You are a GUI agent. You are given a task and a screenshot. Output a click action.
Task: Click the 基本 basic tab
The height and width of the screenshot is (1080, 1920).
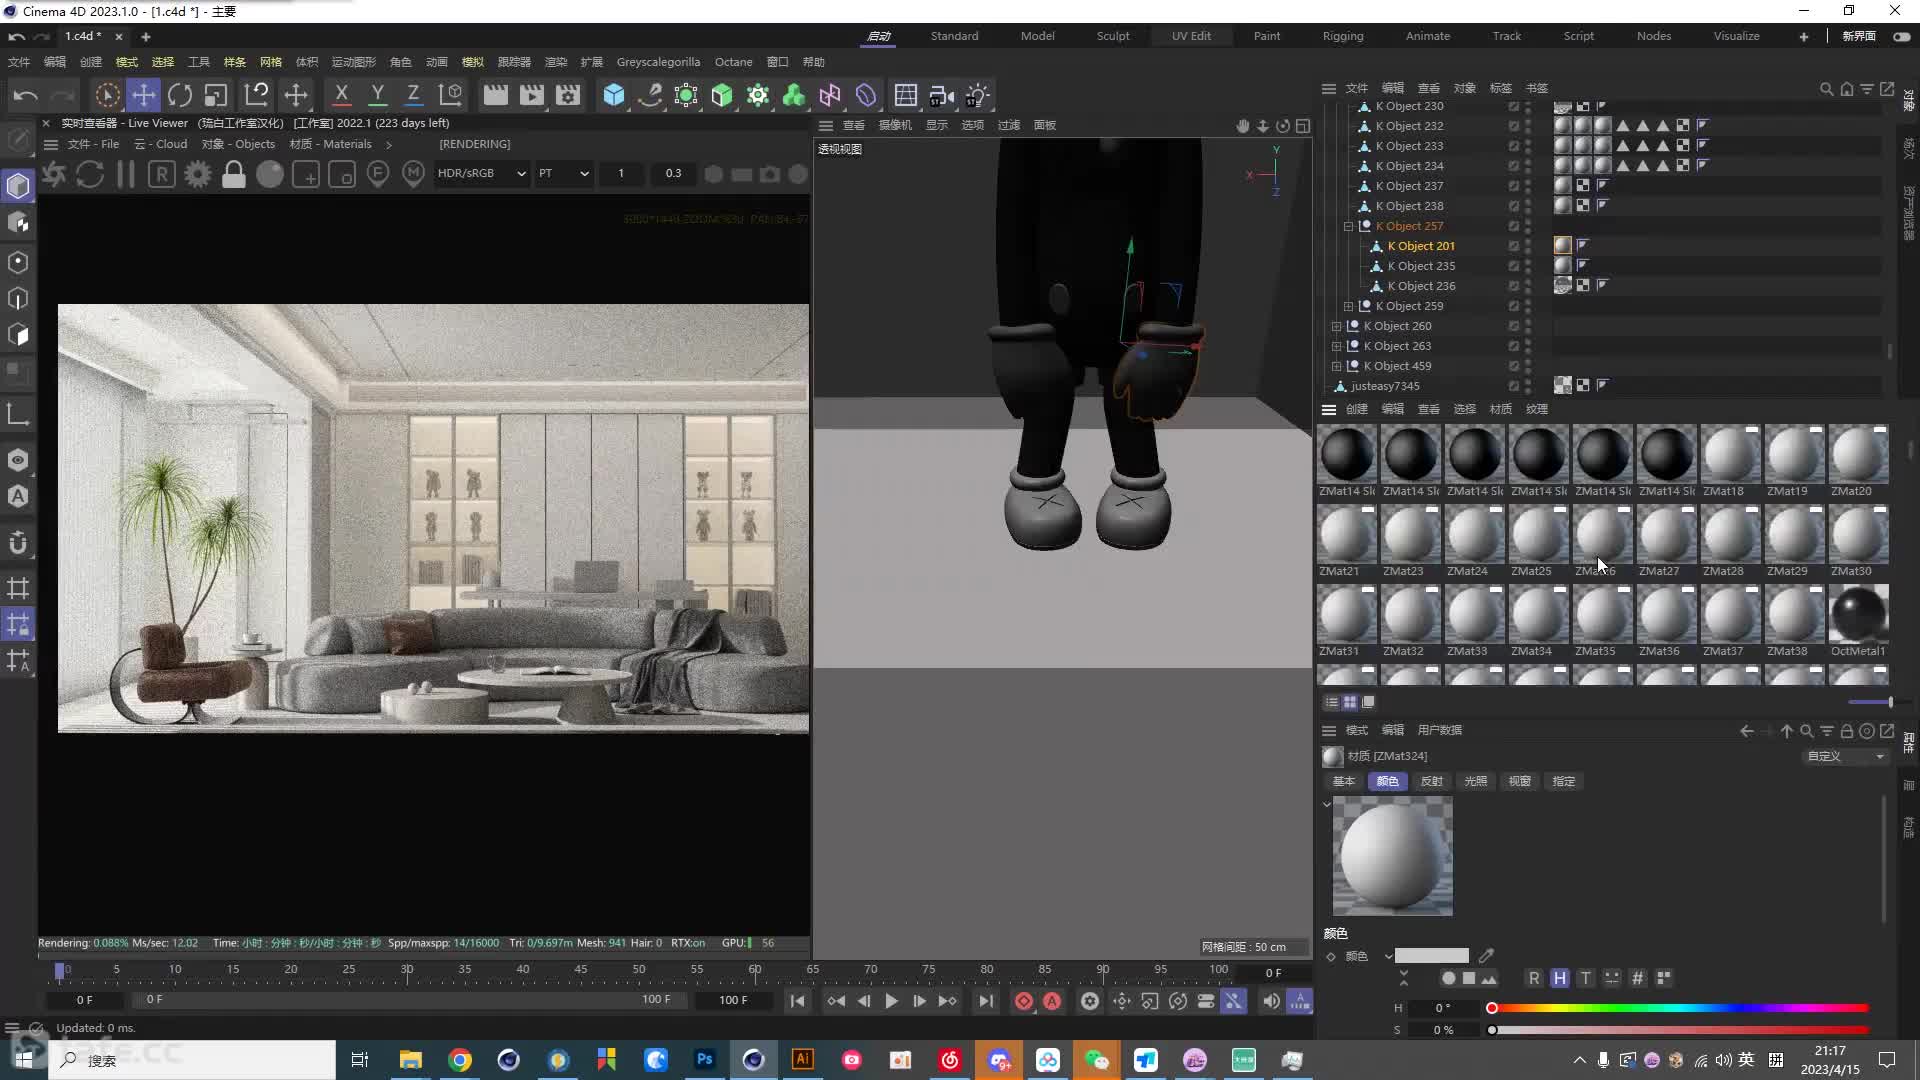(1343, 781)
